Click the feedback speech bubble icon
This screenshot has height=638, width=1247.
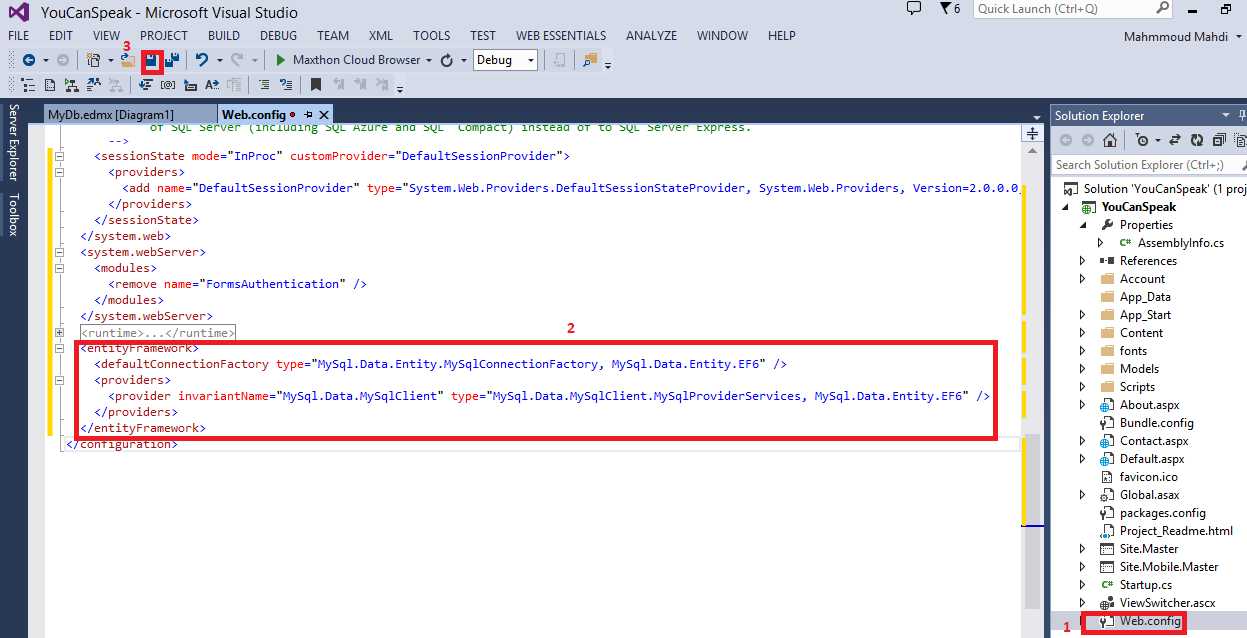click(x=913, y=9)
